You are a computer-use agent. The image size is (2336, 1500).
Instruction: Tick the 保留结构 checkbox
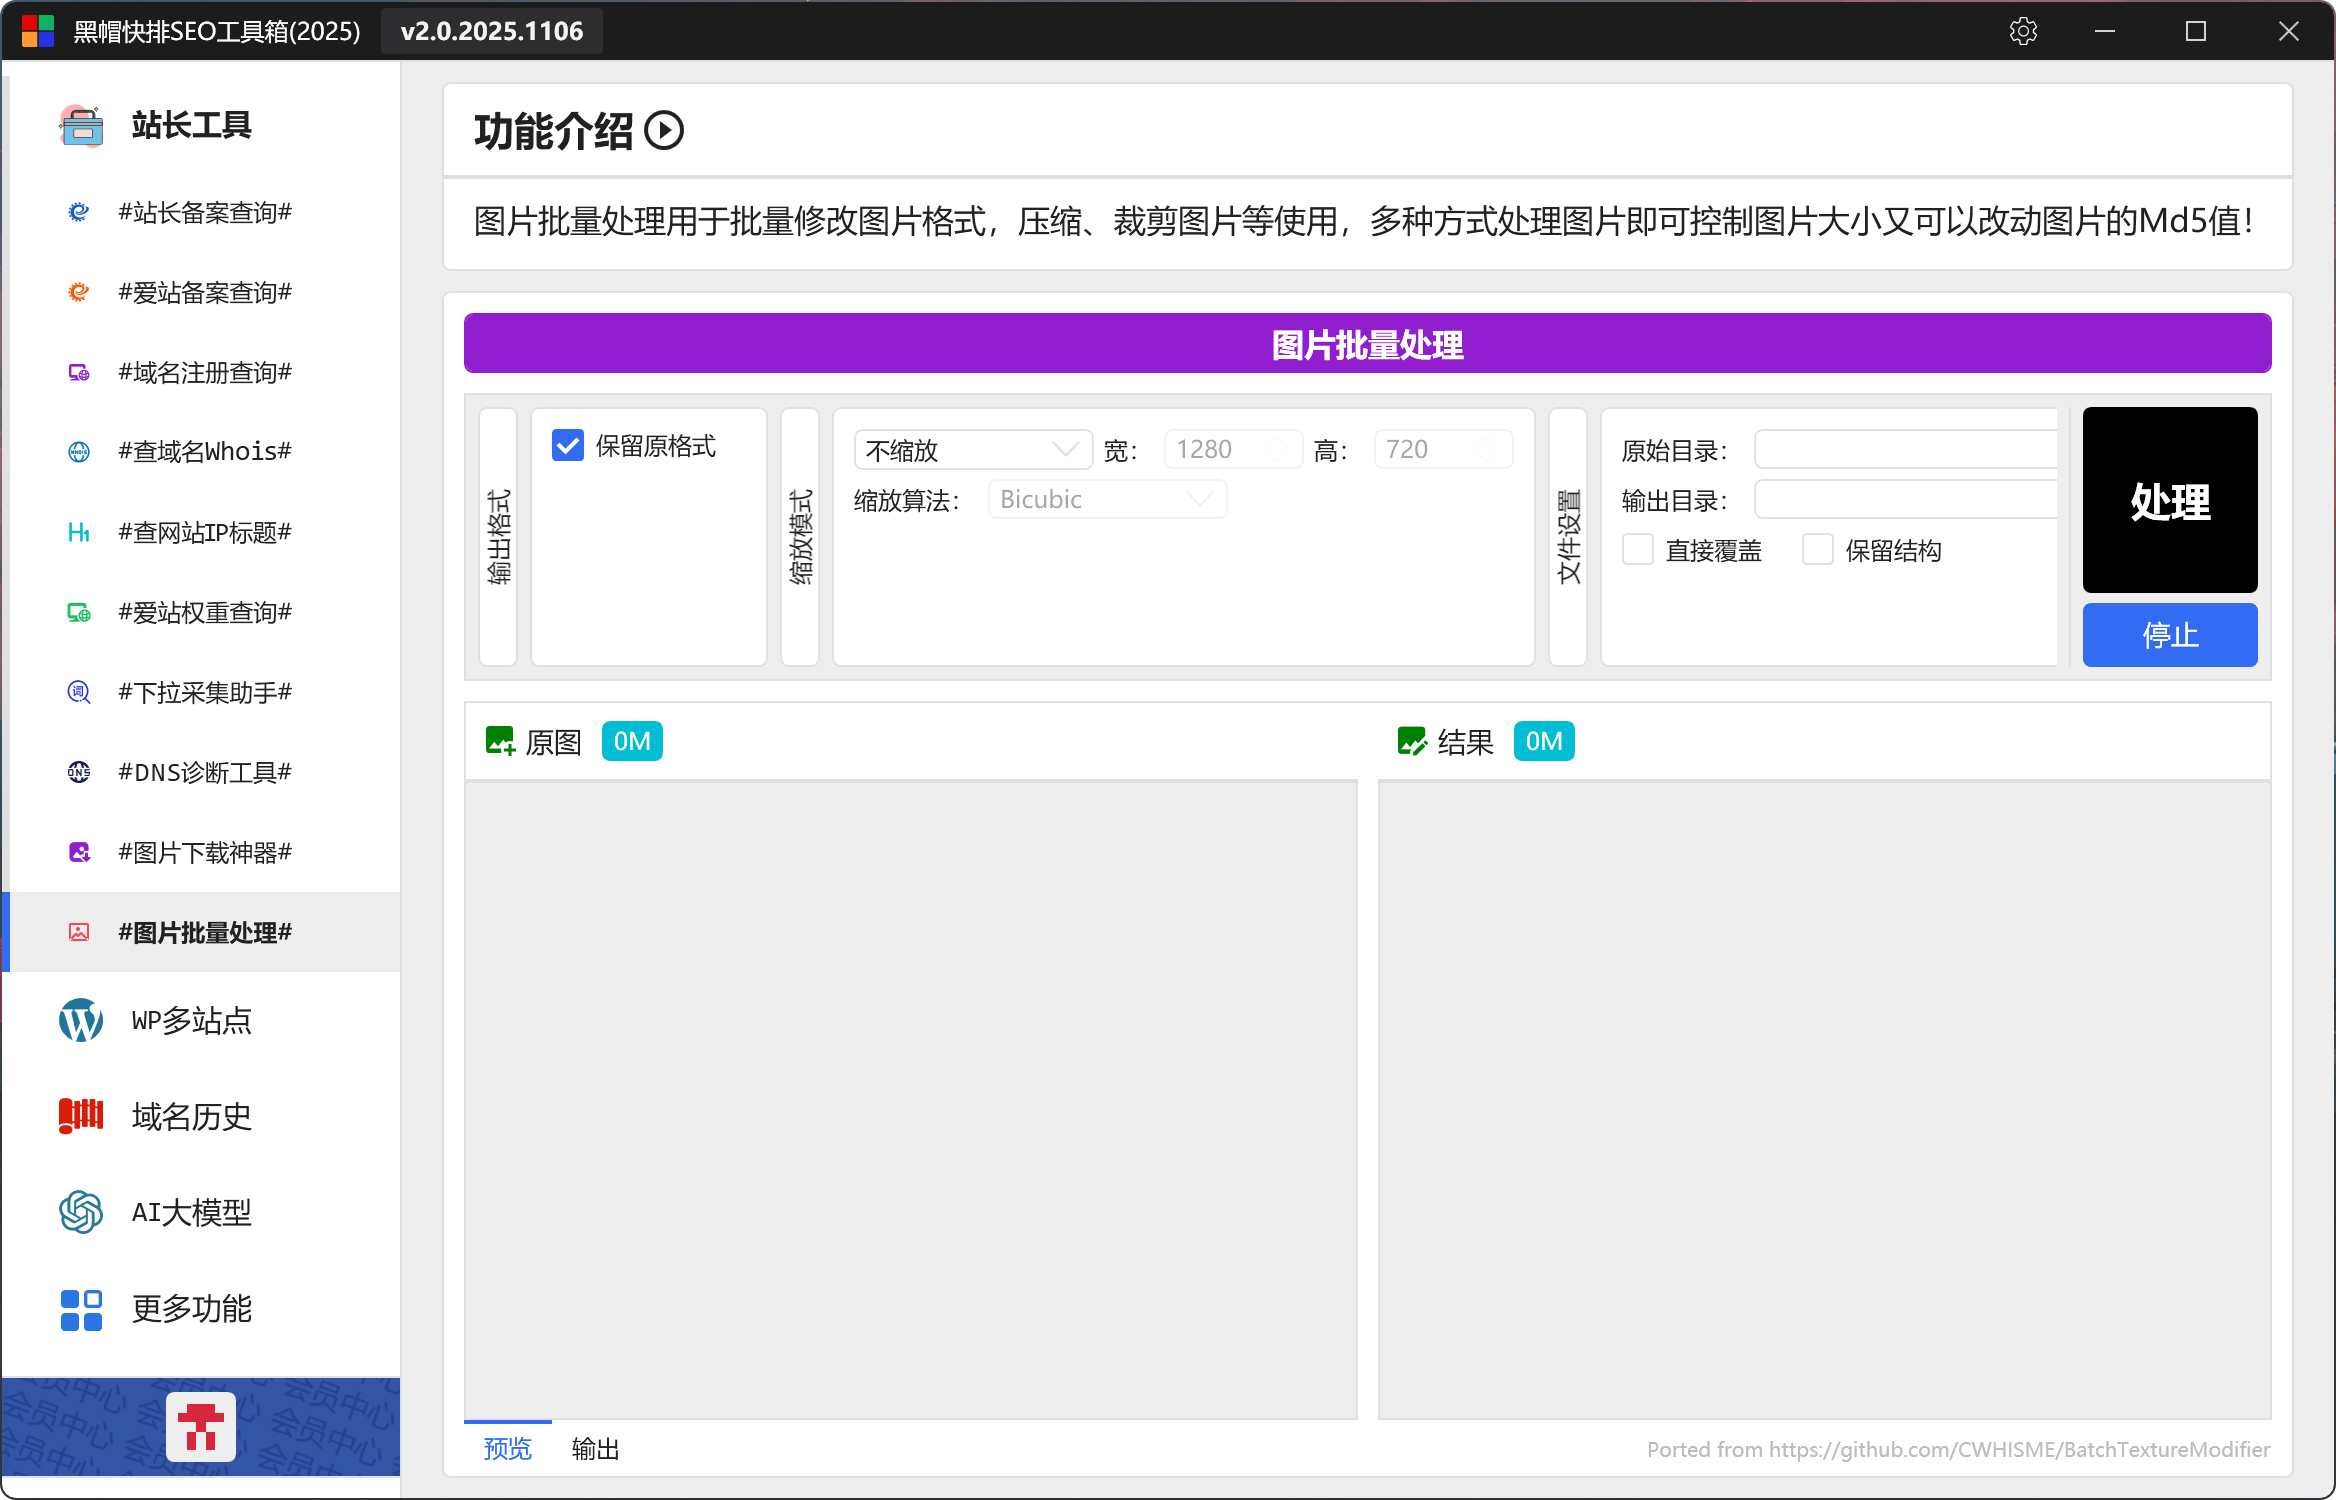[x=1818, y=550]
